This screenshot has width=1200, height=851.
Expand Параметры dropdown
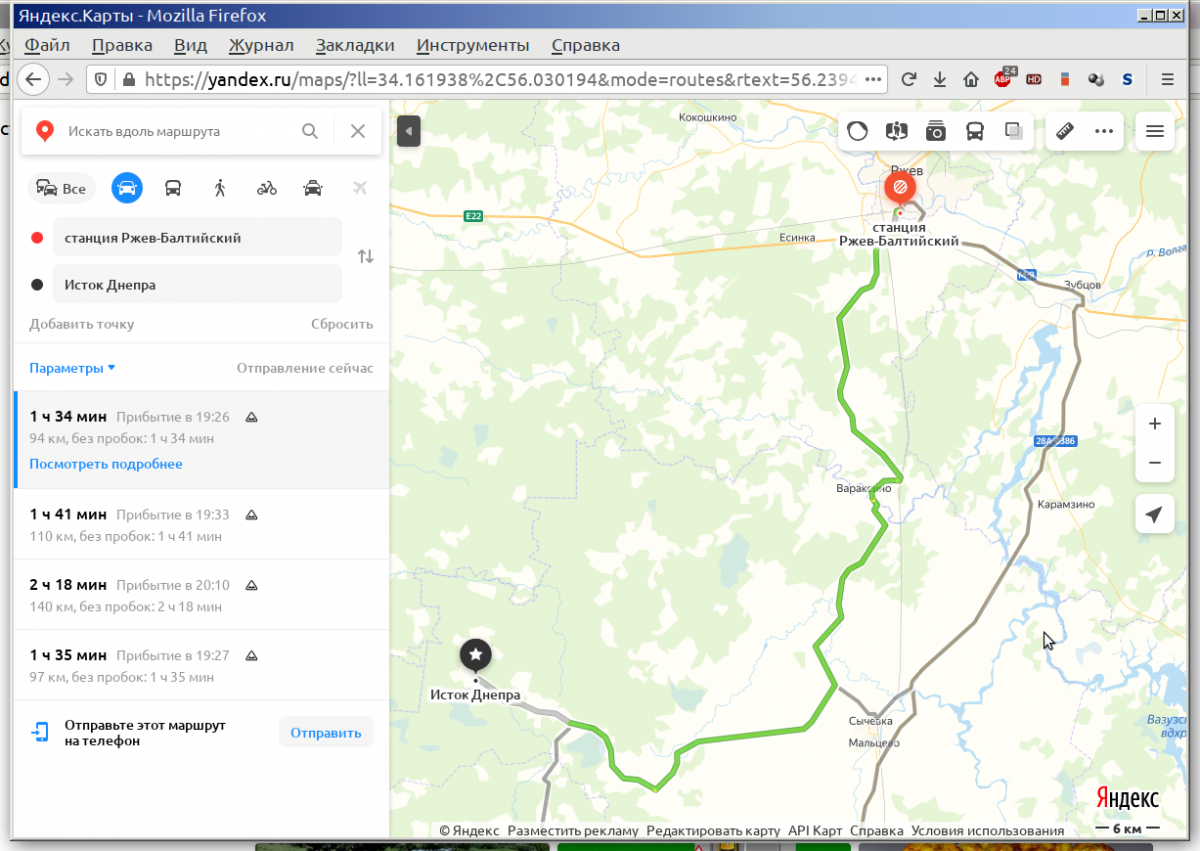click(72, 368)
